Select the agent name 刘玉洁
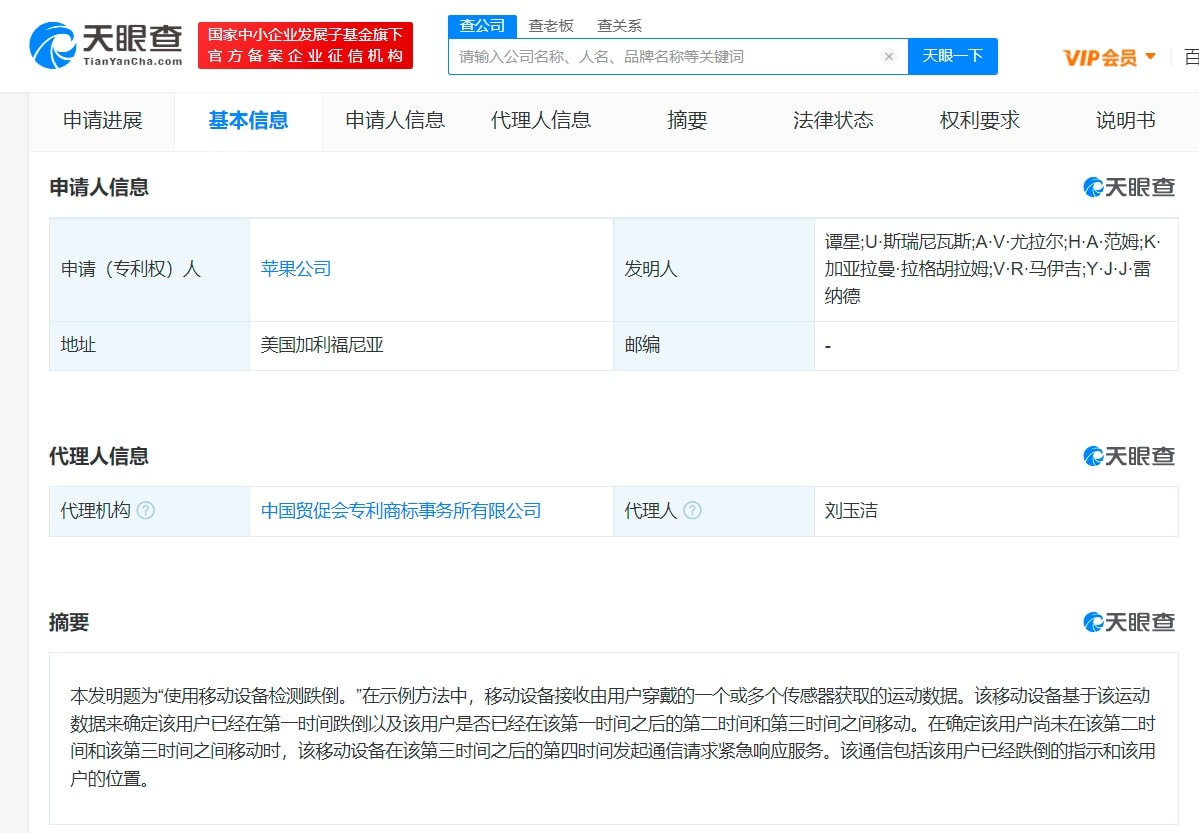This screenshot has width=1199, height=833. (851, 510)
